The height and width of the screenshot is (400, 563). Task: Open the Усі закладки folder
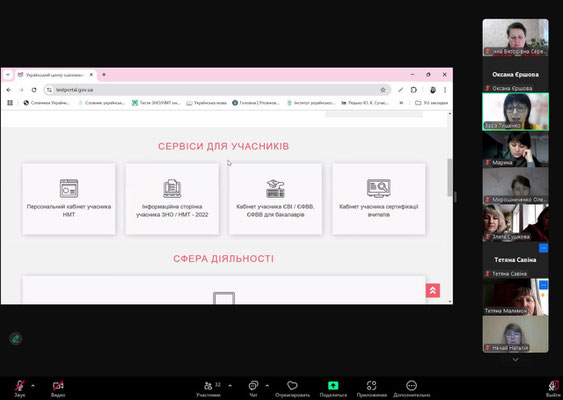click(432, 103)
